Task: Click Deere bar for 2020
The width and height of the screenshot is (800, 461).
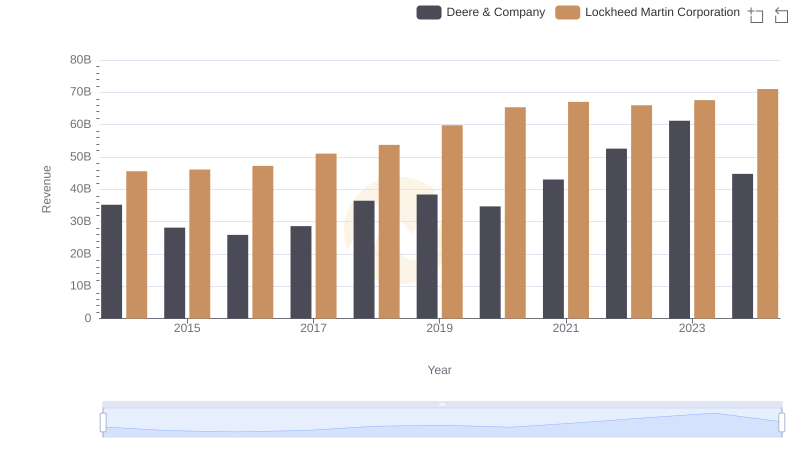Action: 490,262
